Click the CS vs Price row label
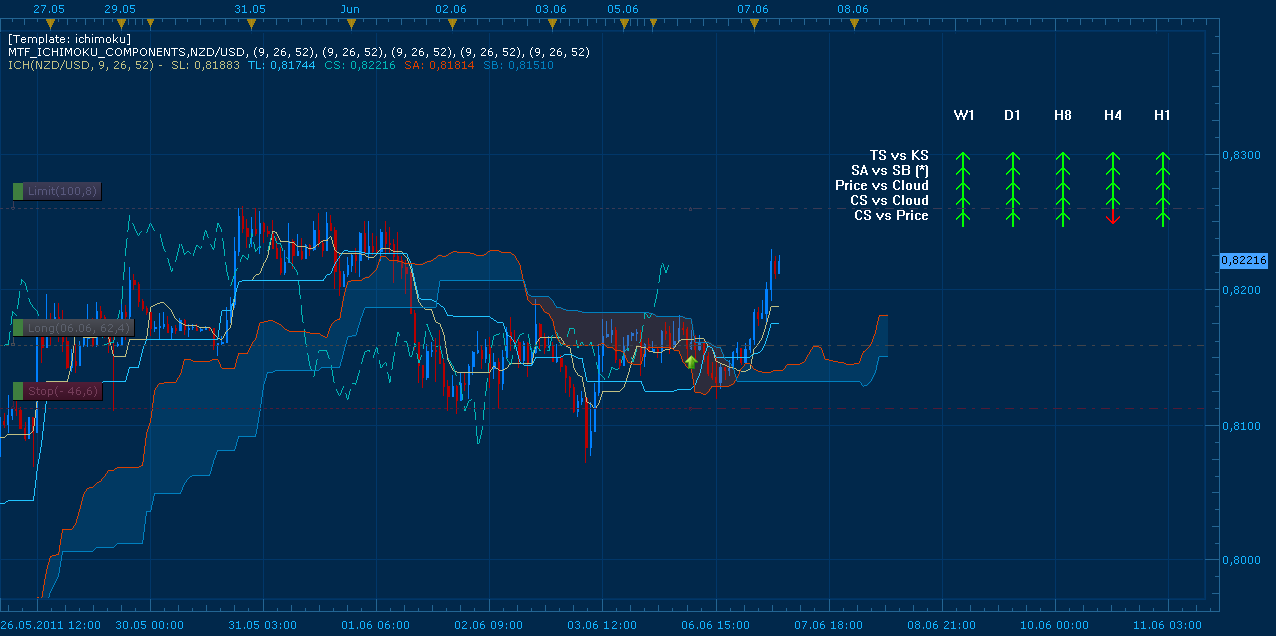 [x=891, y=215]
